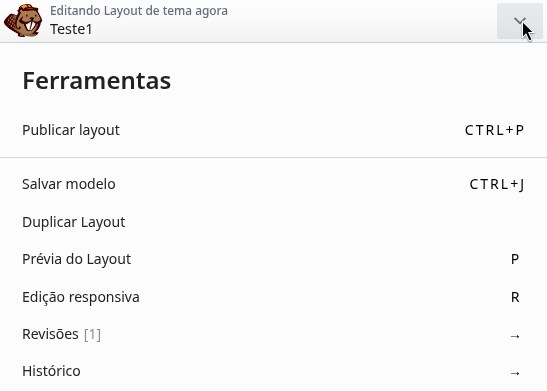The image size is (547, 391).
Task: Click the Beaver Builder beaver logo
Action: click(23, 21)
